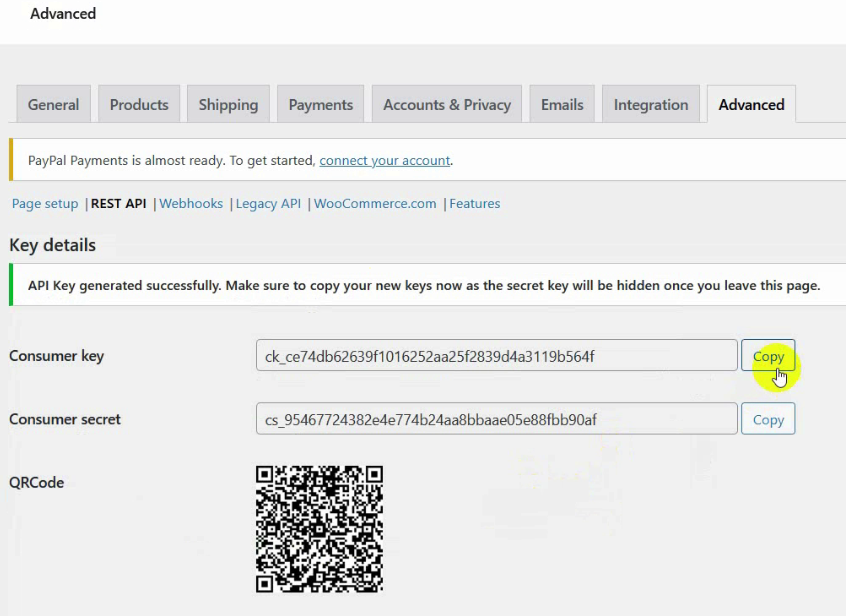Follow the 'connect your account' PayPal link
The image size is (846, 616).
click(x=385, y=160)
